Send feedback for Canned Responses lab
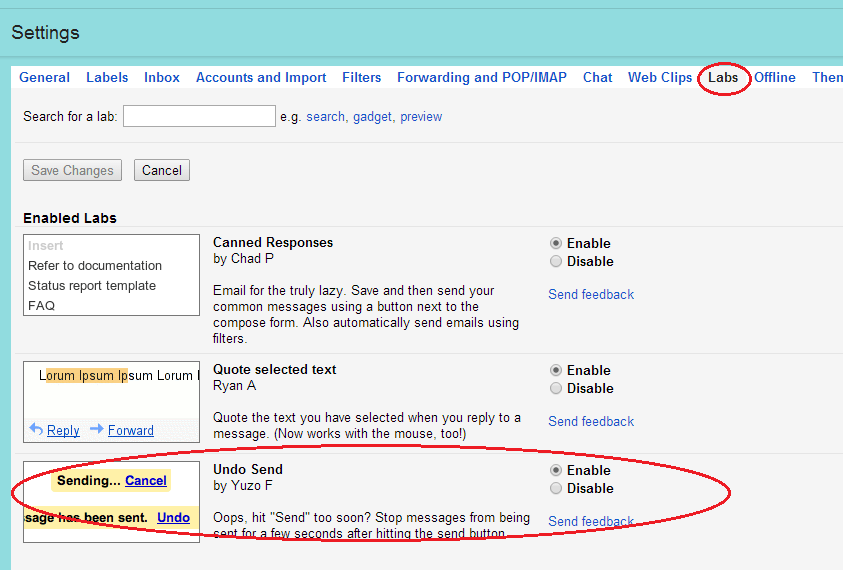843x570 pixels. point(591,294)
